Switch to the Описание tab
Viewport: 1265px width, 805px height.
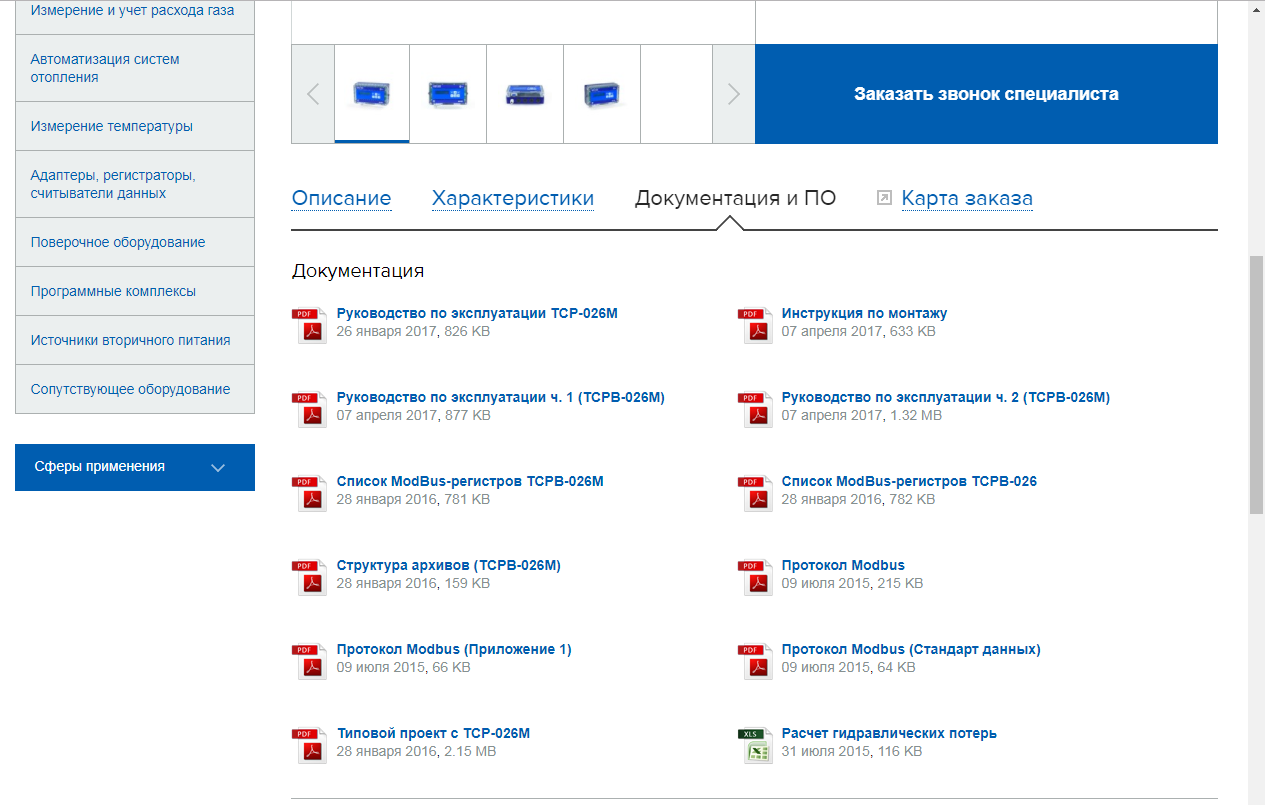click(341, 198)
